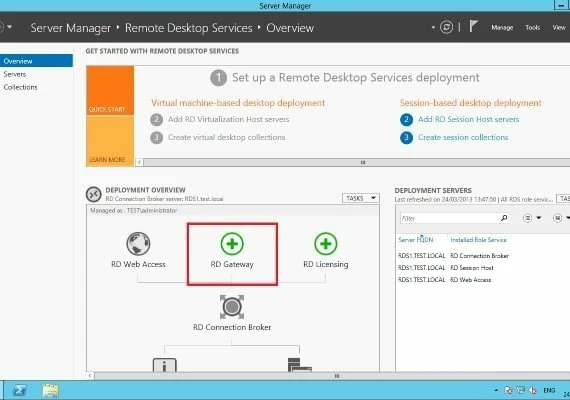
Task: Click Server Manager in breadcrumb
Action: click(71, 28)
